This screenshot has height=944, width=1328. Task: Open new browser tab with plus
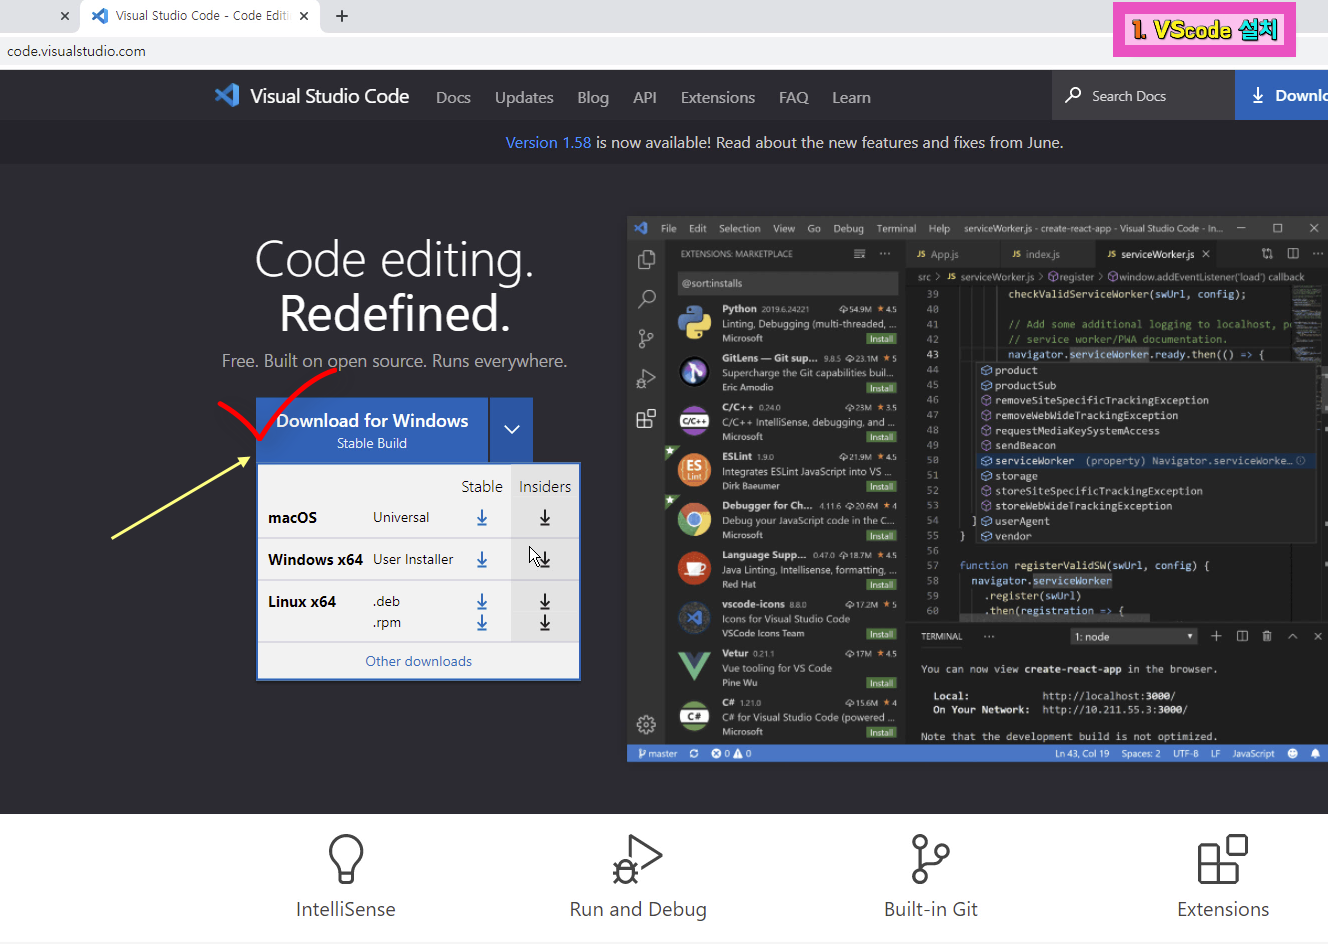point(342,16)
